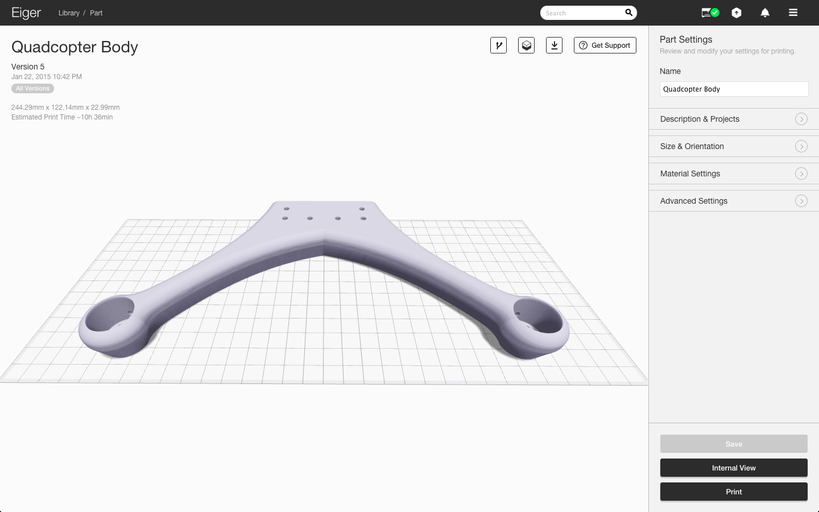Viewport: 819px width, 512px height.
Task: Click the search magnifier icon
Action: [x=629, y=13]
